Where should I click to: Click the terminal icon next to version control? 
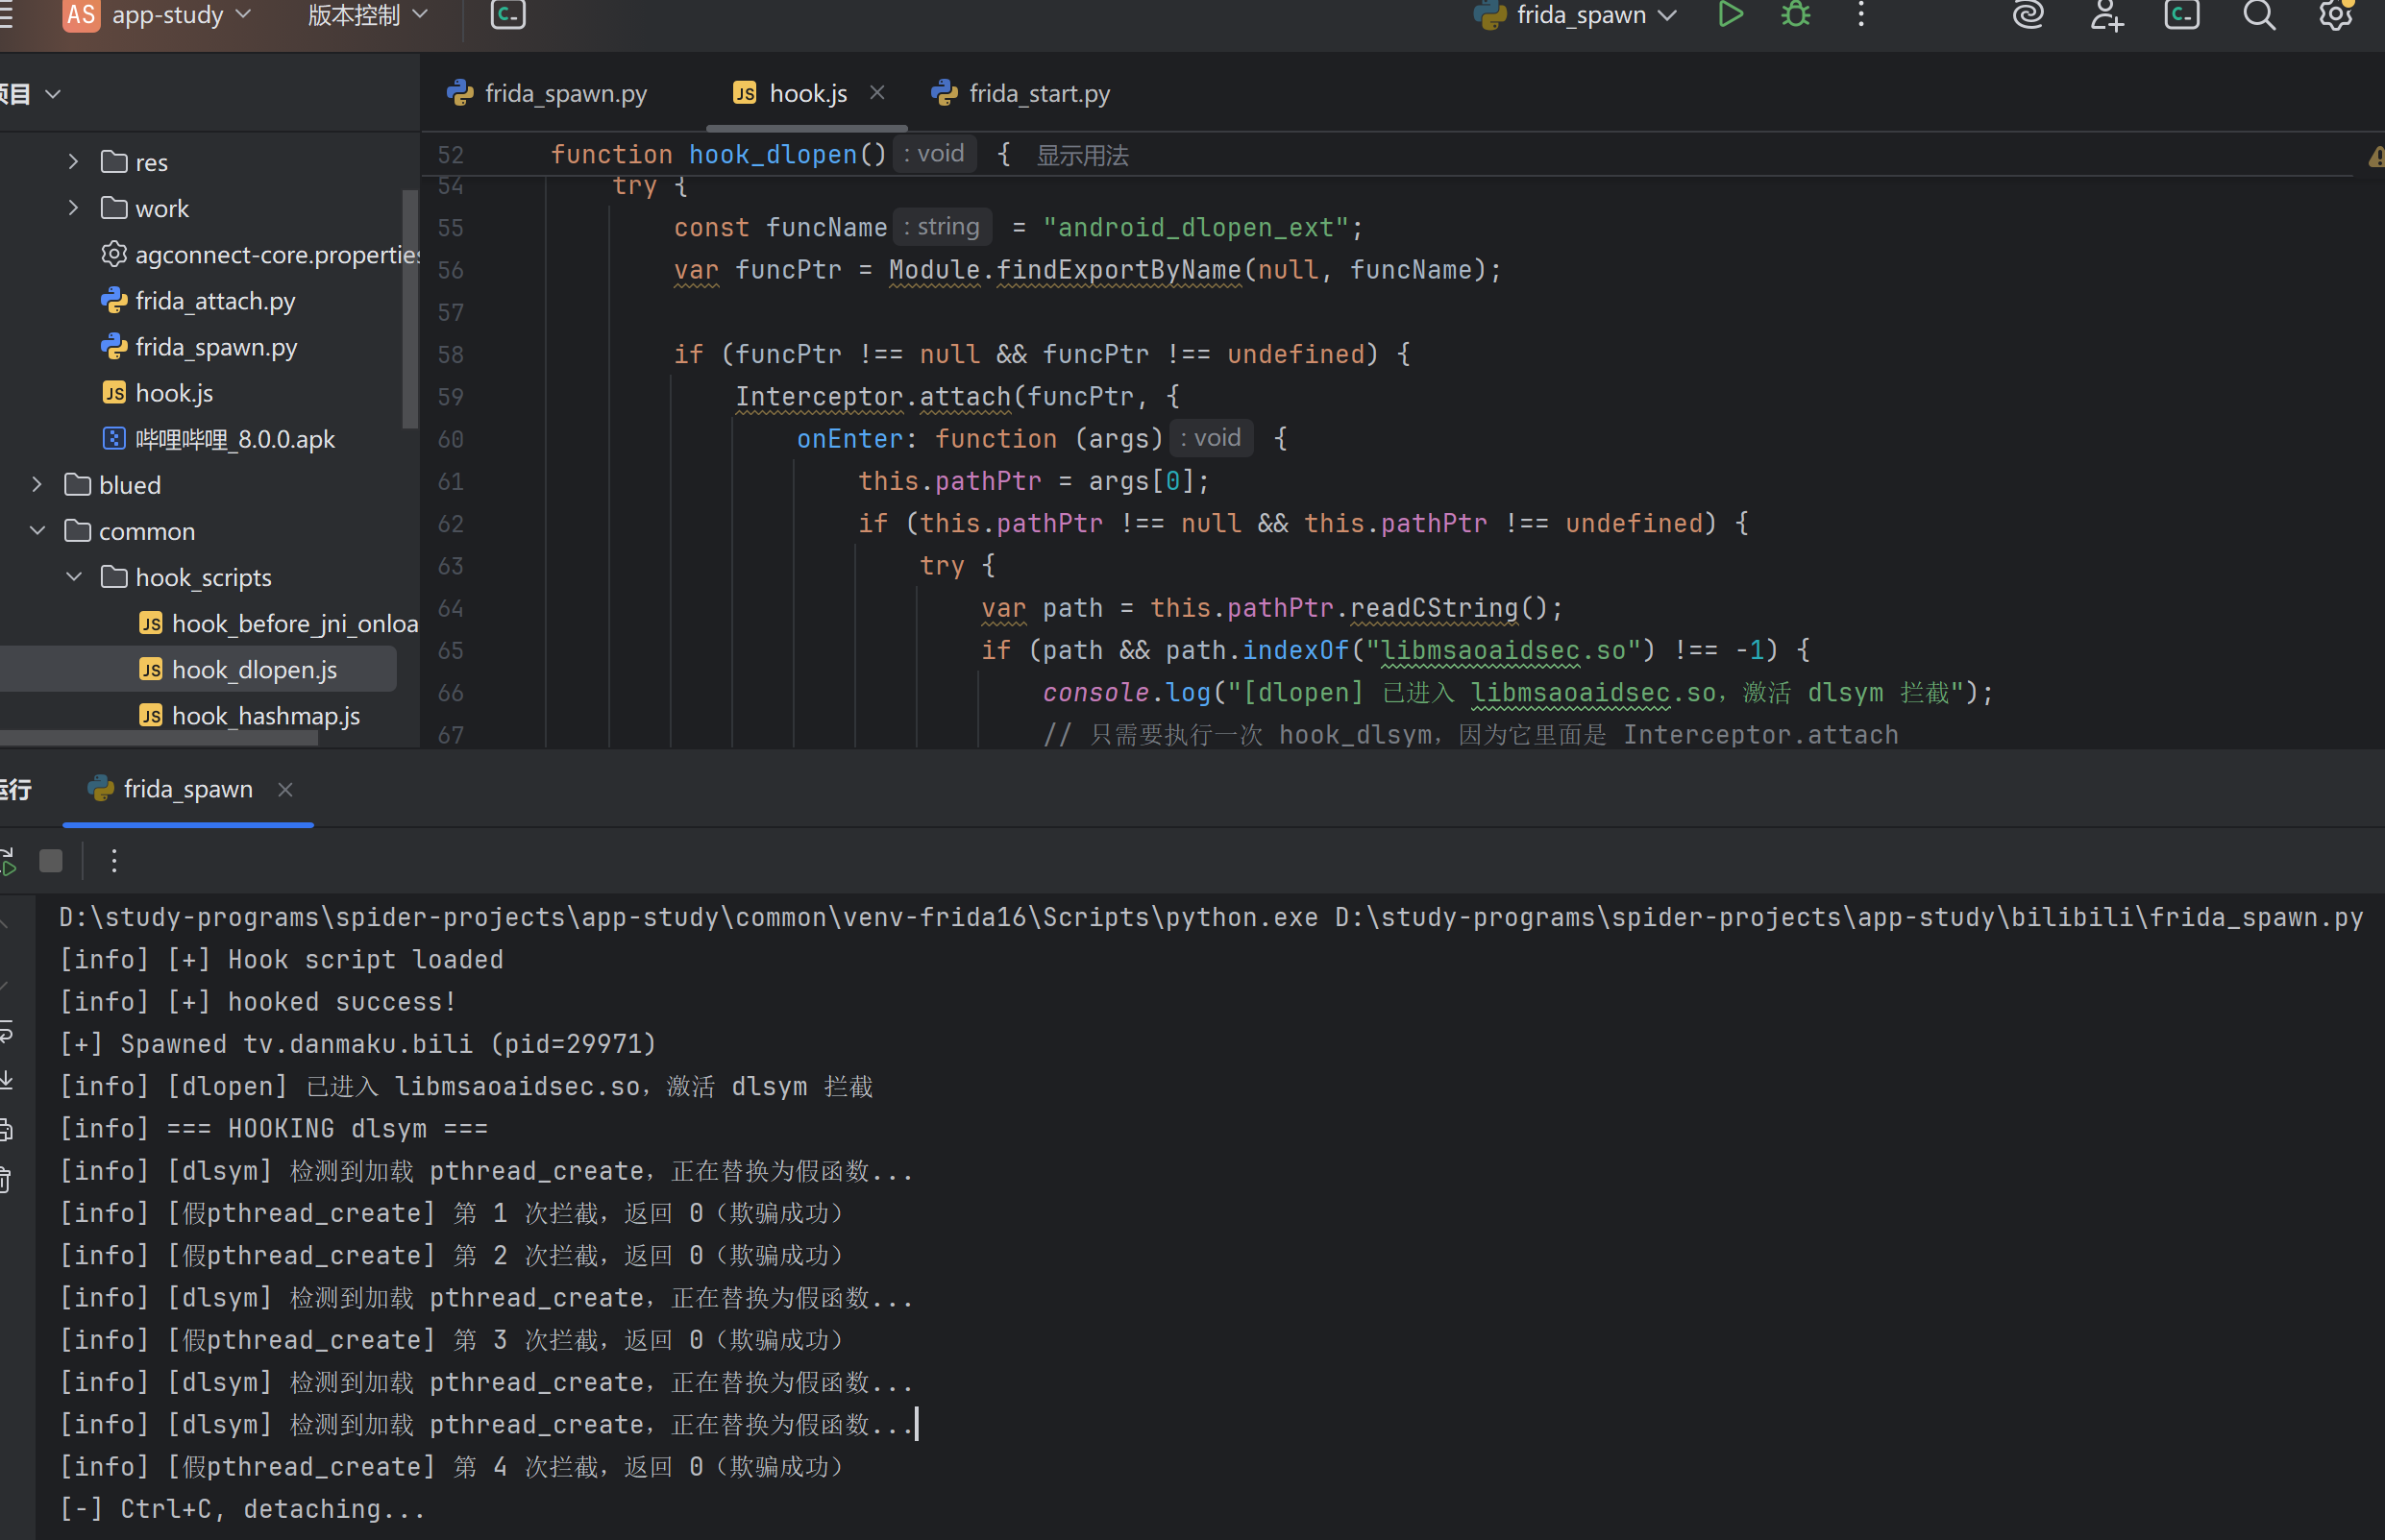(508, 15)
